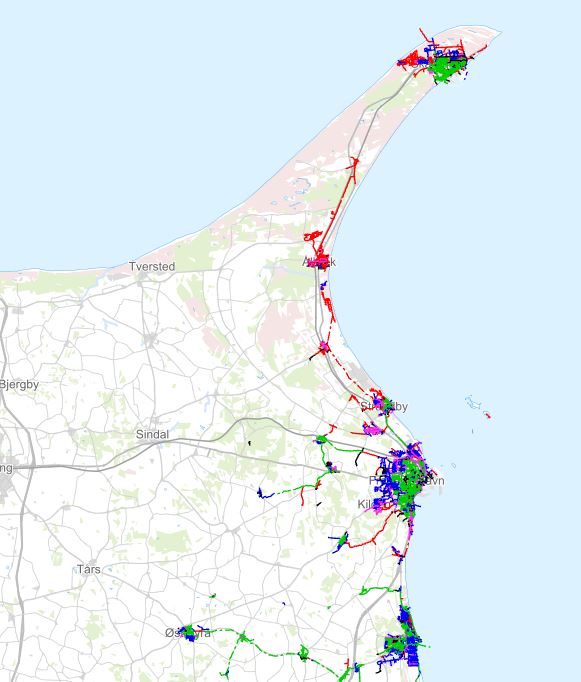Viewport: 581px width, 682px height.
Task: Click the Sindal town label
Action: click(152, 434)
